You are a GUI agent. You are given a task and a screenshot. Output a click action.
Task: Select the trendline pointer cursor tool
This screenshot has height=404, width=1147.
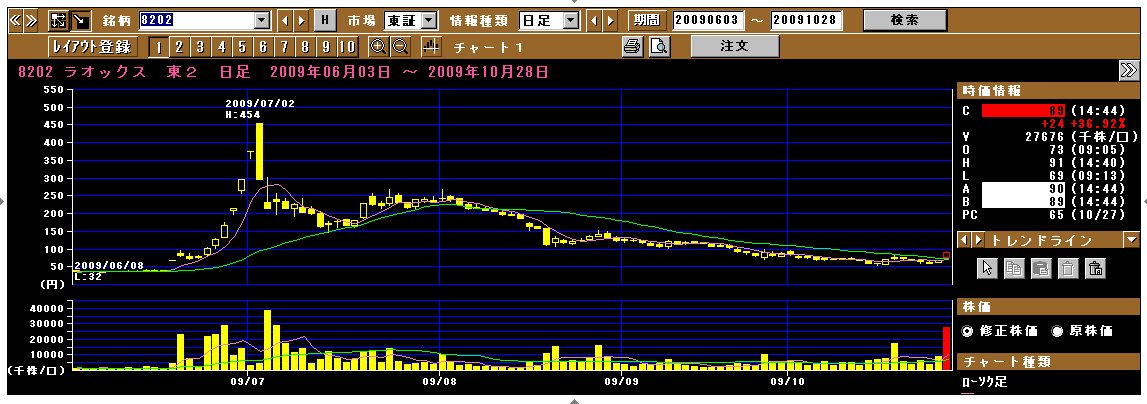coord(988,269)
